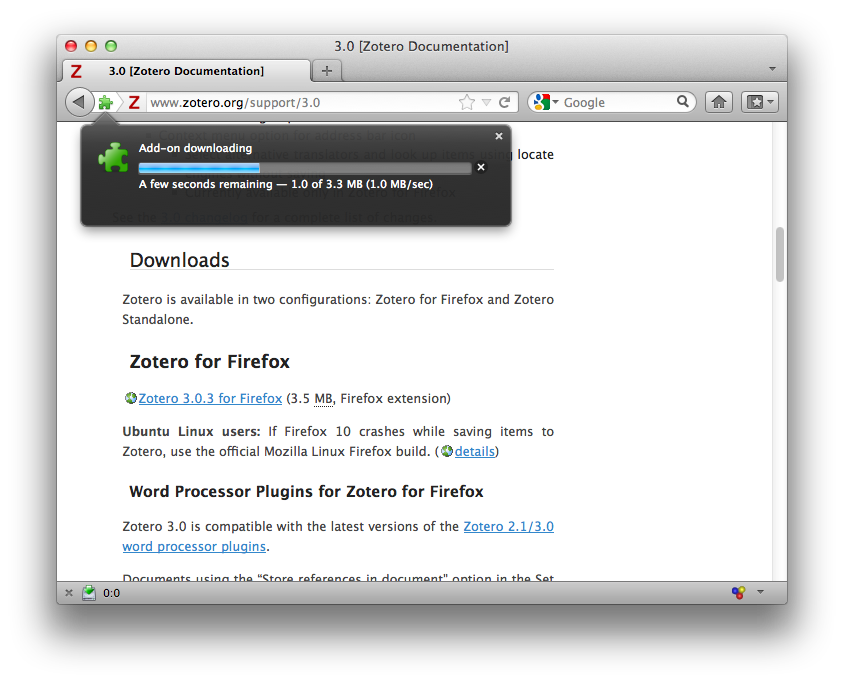The width and height of the screenshot is (844, 683).
Task: Click the 0:0 download counter text
Action: point(111,593)
